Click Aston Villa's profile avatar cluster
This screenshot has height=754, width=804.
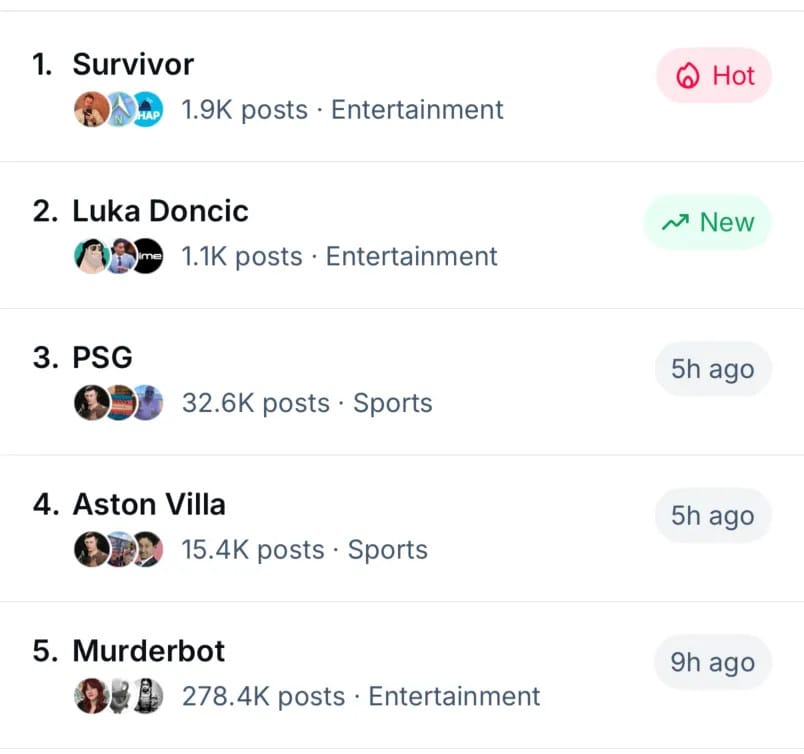118,550
